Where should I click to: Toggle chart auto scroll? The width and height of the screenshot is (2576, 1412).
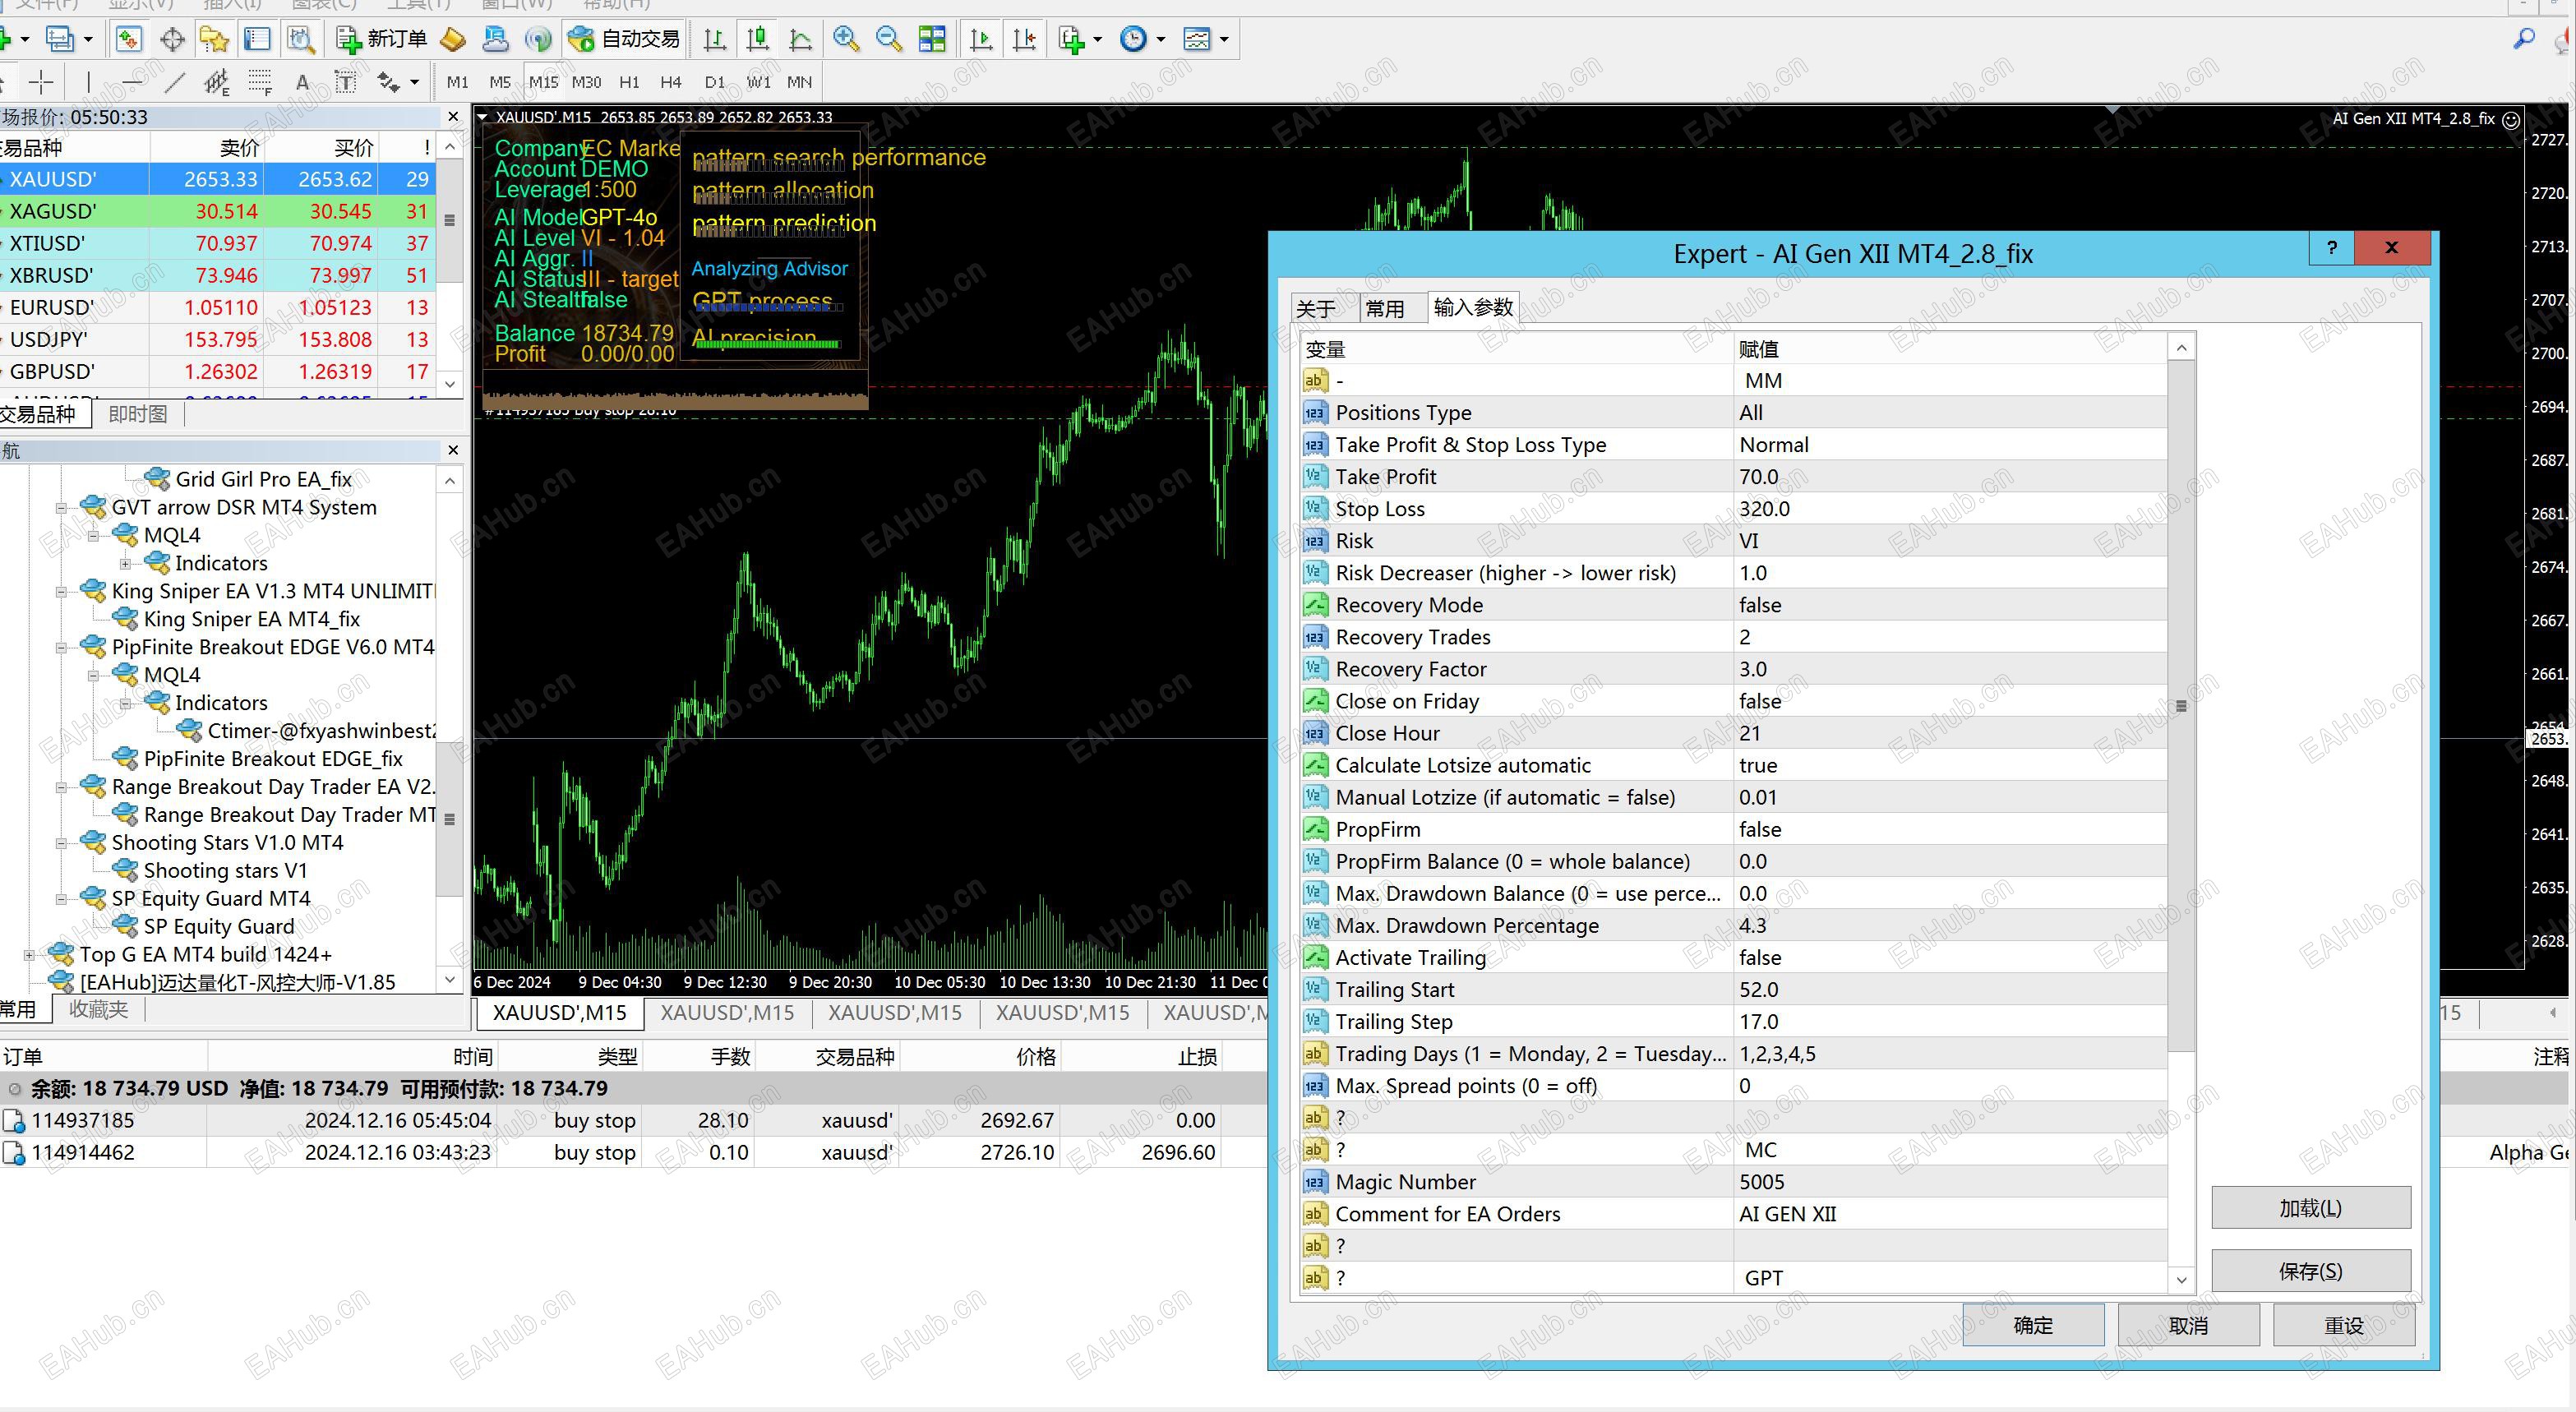point(982,39)
